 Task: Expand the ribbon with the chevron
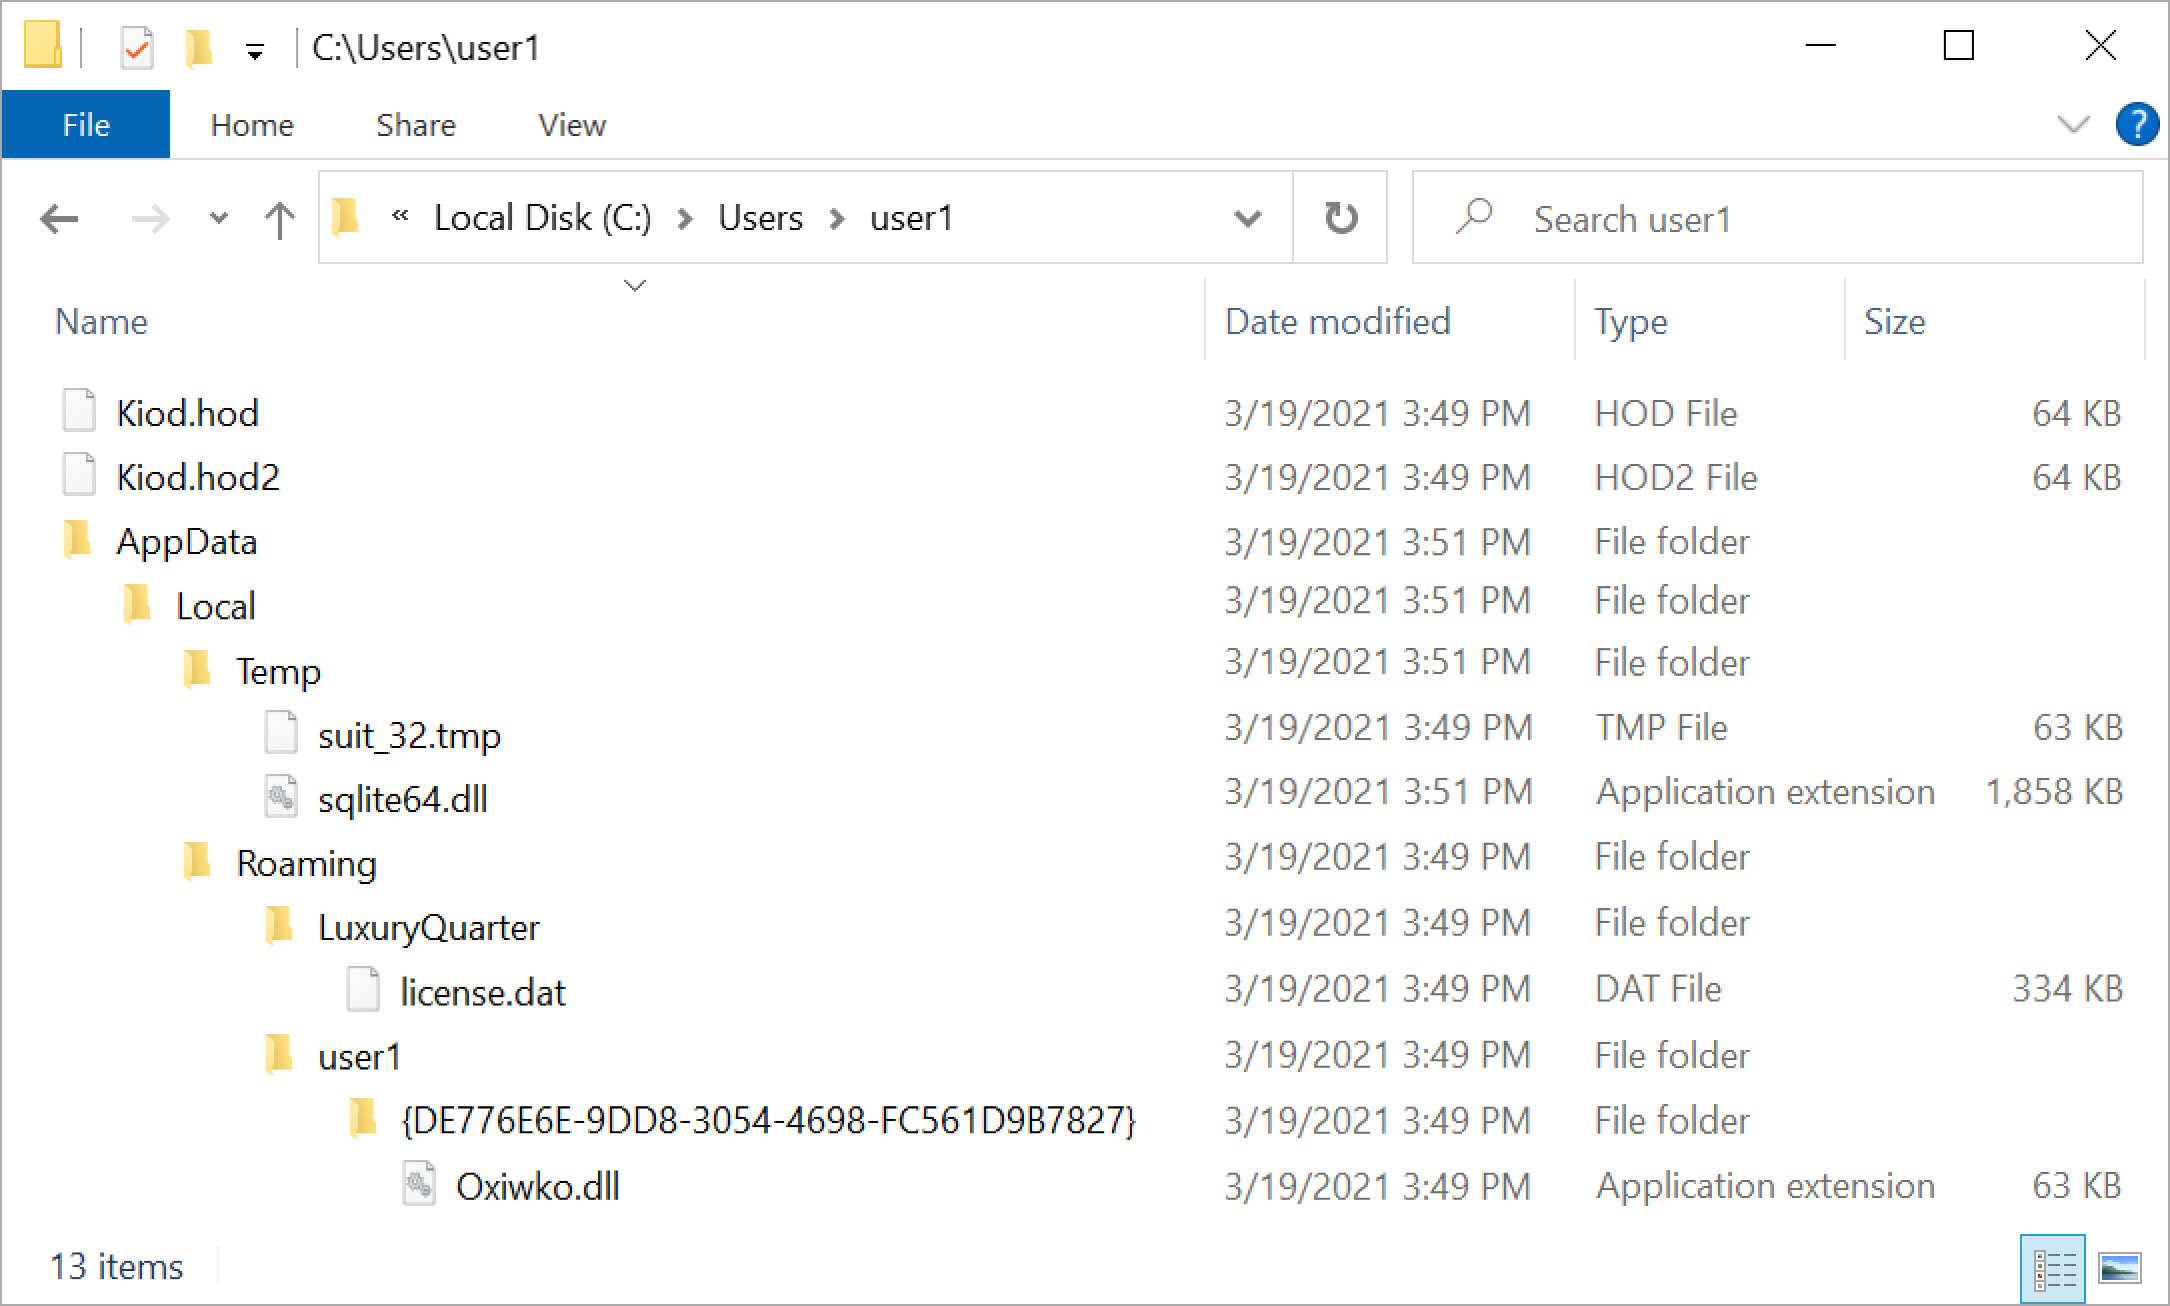2073,125
